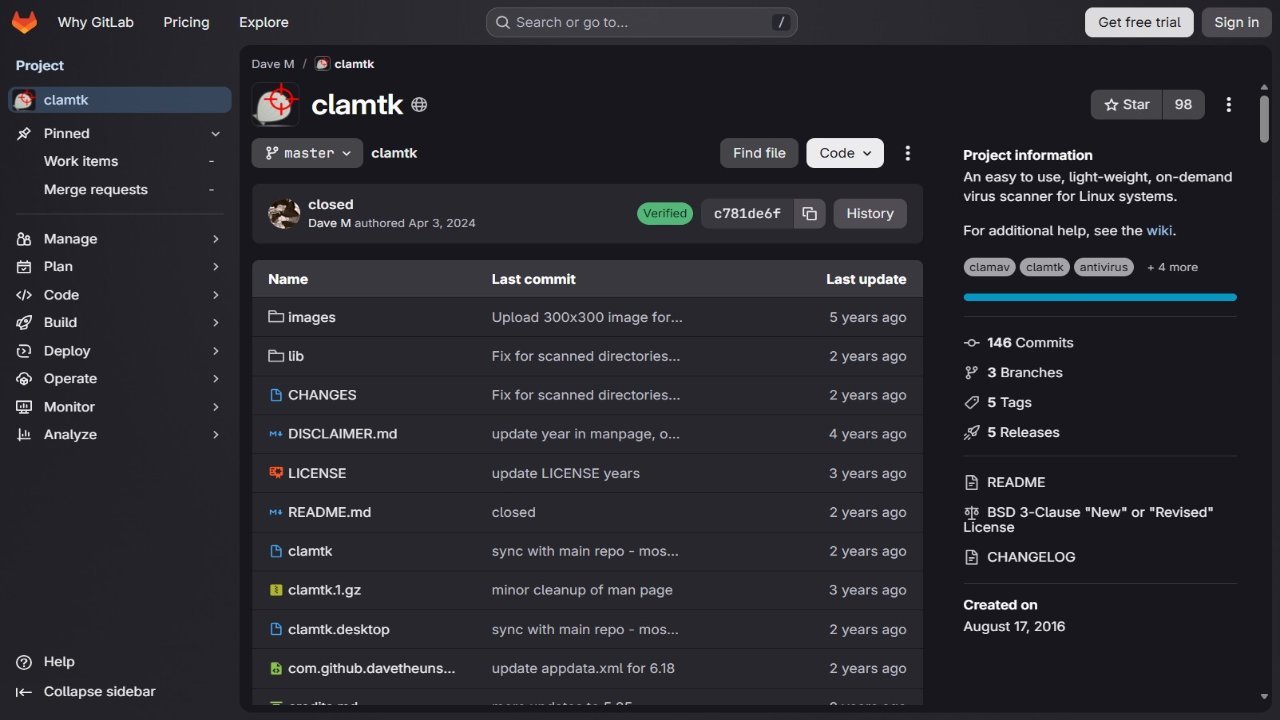Expand the Deploy menu chevron
This screenshot has height=720, width=1280.
tap(215, 351)
